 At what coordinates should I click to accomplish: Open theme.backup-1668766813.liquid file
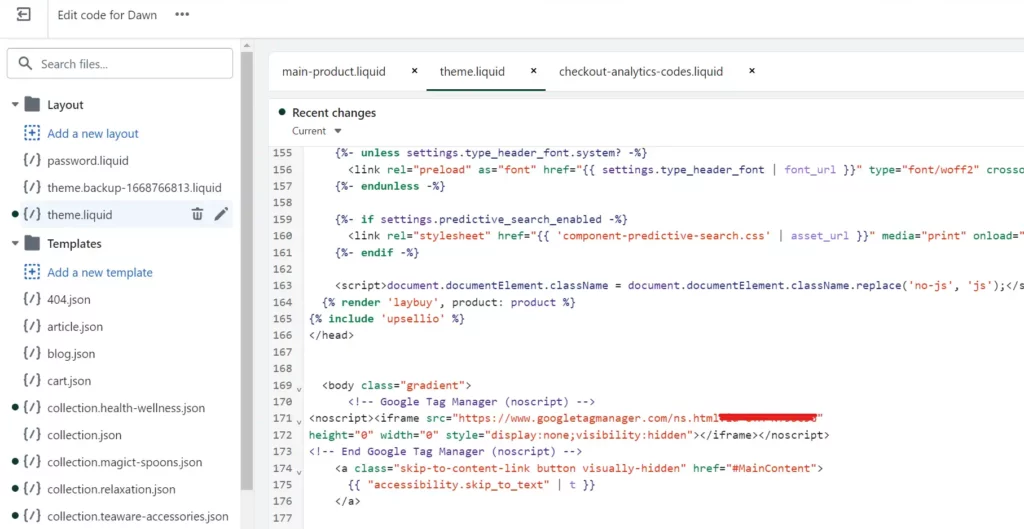point(134,187)
